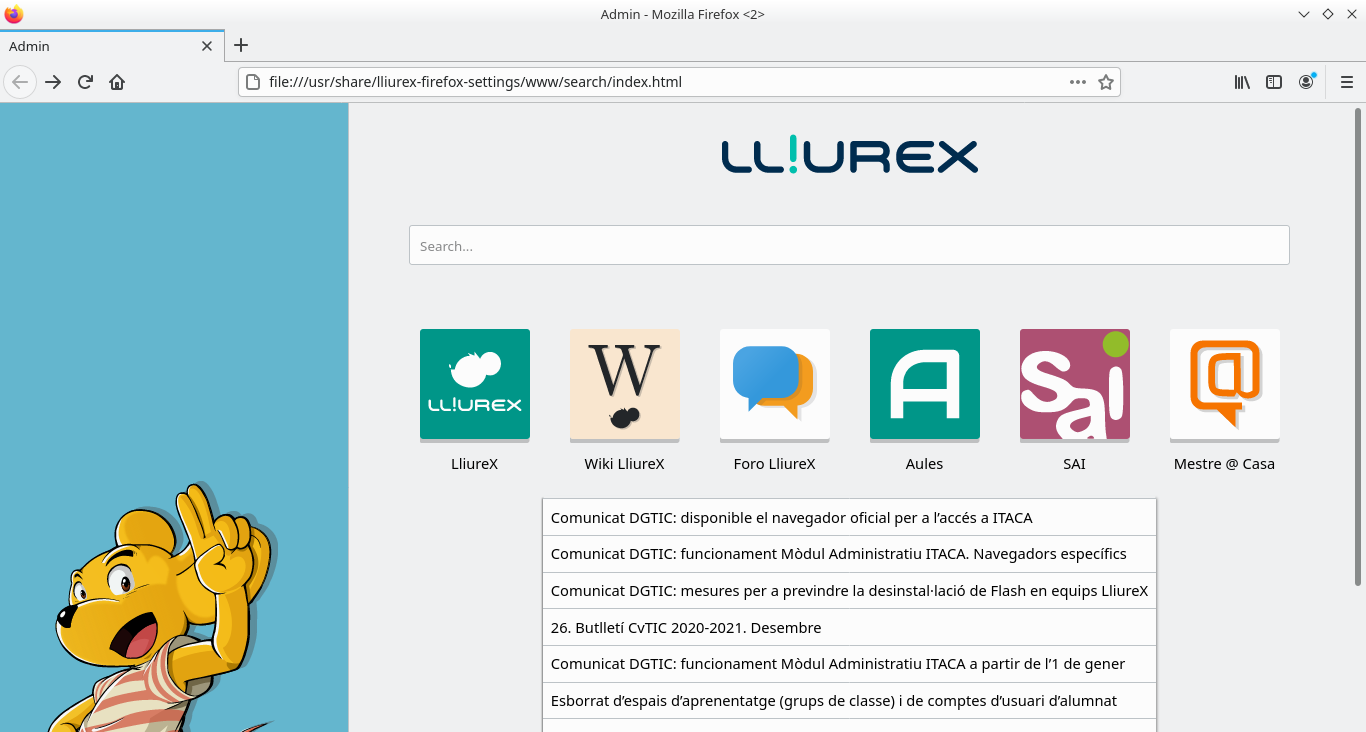
Task: Click the Aules label
Action: tap(925, 464)
